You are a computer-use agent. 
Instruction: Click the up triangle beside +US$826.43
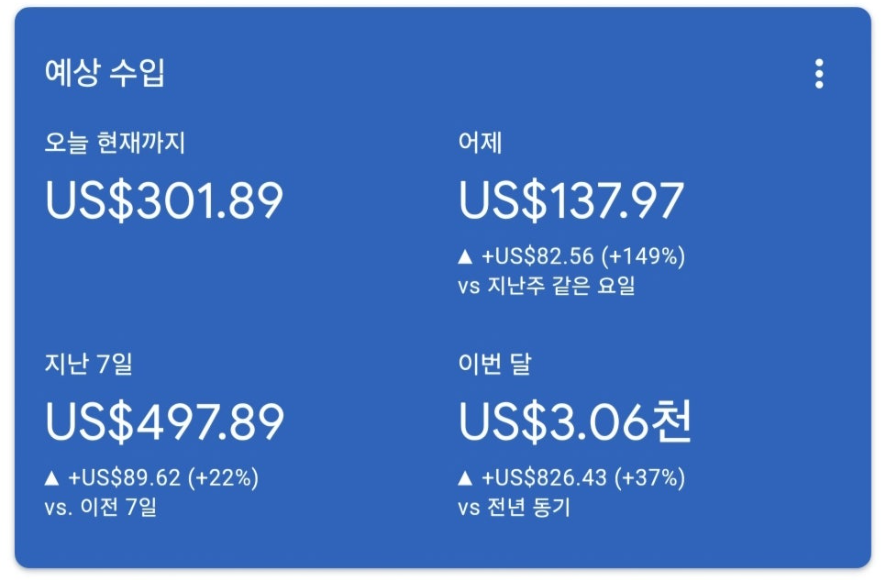pyautogui.click(x=465, y=478)
